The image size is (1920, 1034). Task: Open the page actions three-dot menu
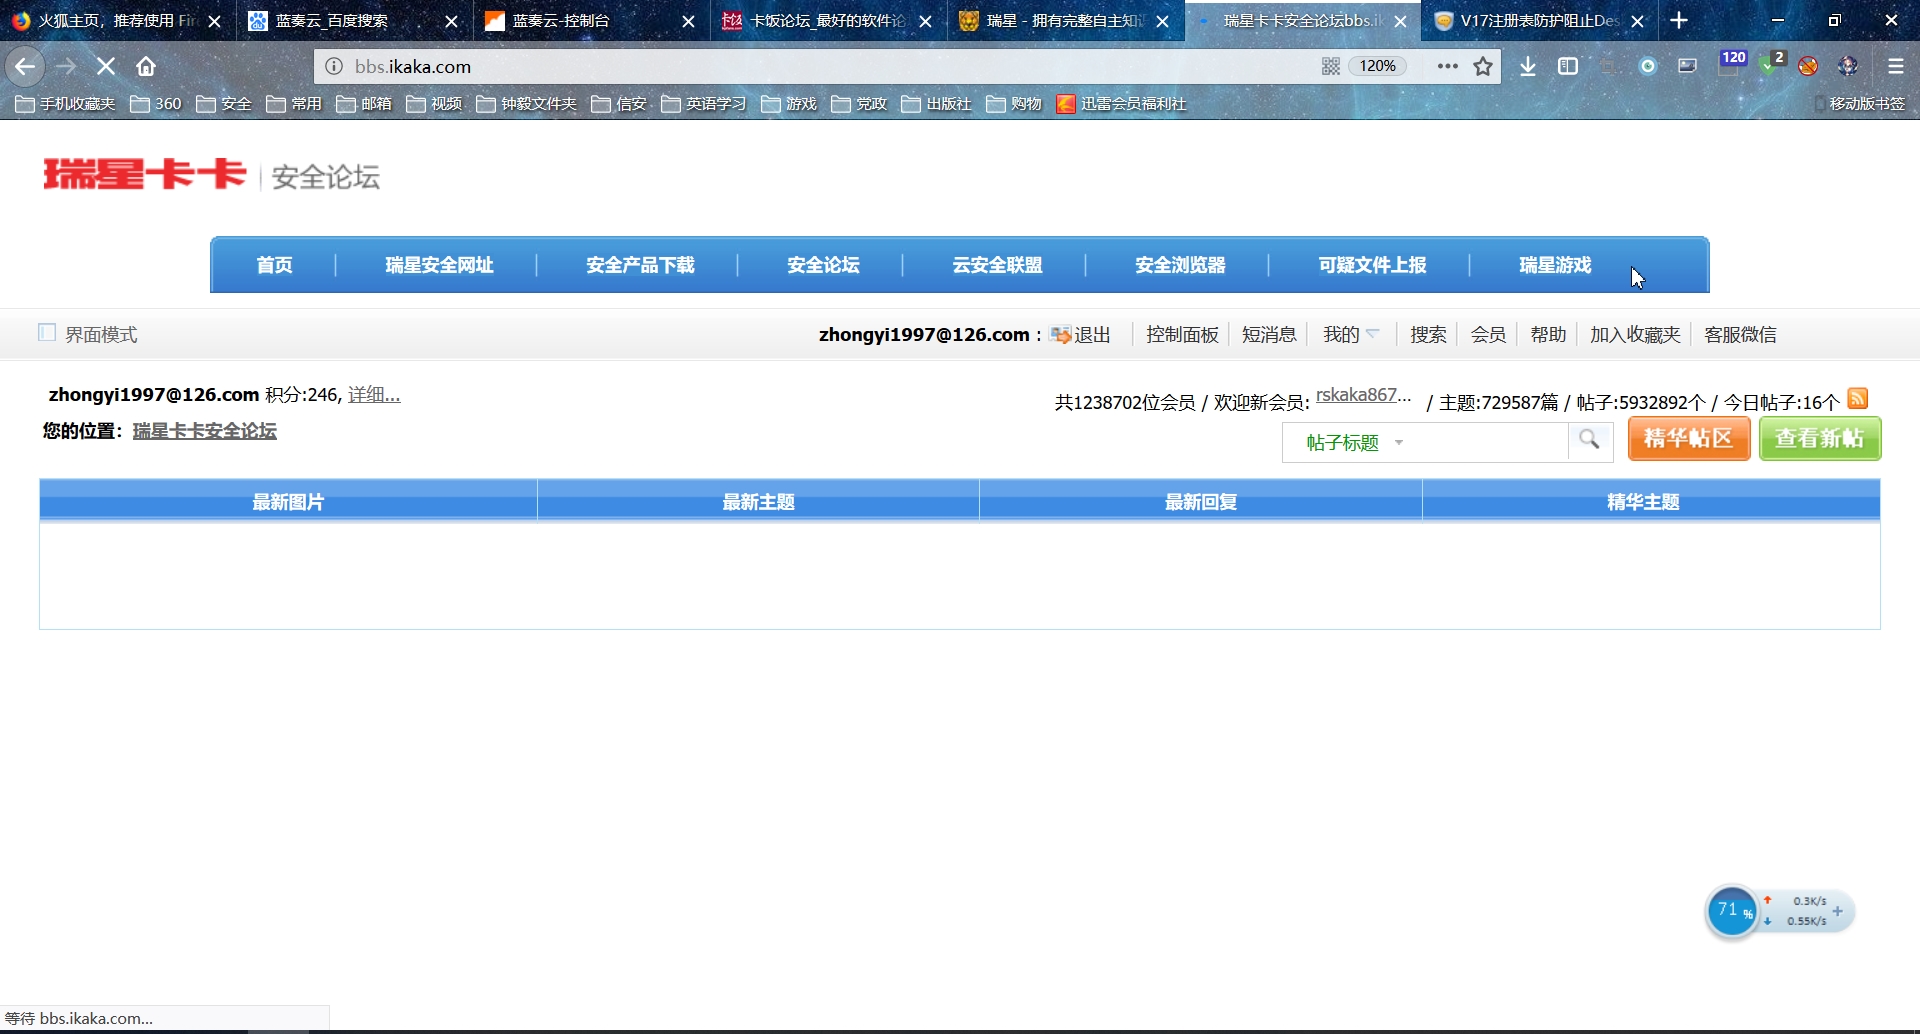pos(1447,66)
